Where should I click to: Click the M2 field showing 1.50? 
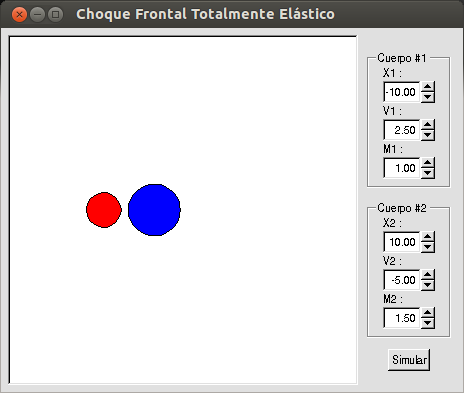click(x=402, y=318)
